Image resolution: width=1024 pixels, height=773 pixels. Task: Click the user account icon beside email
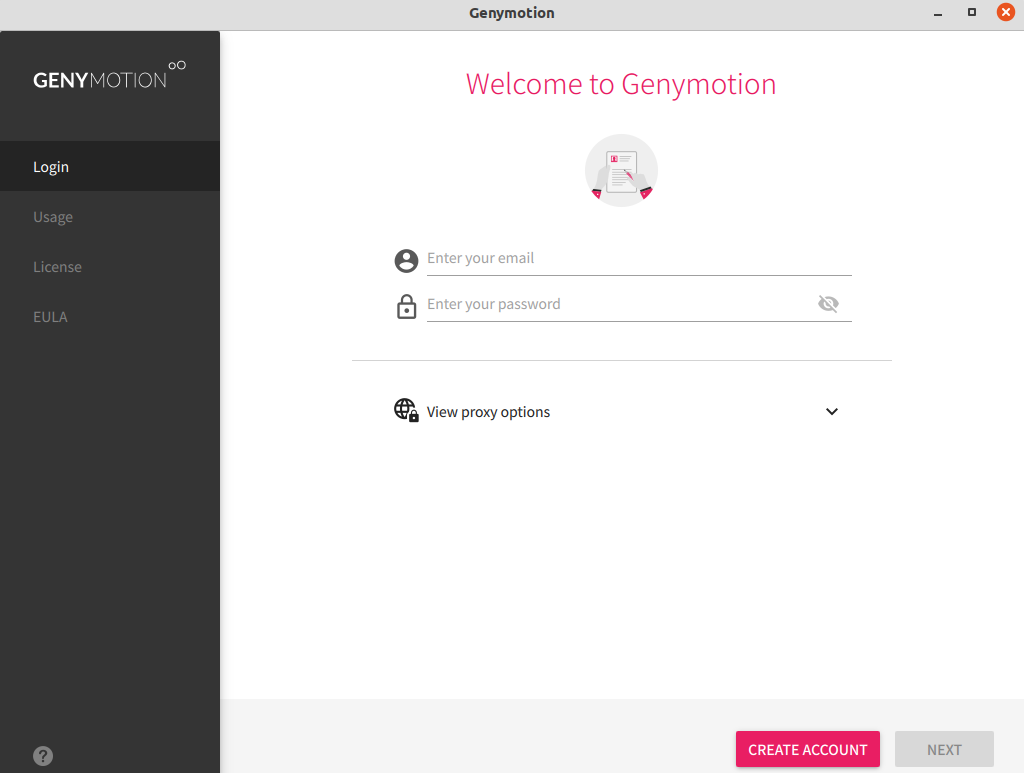[x=406, y=260]
